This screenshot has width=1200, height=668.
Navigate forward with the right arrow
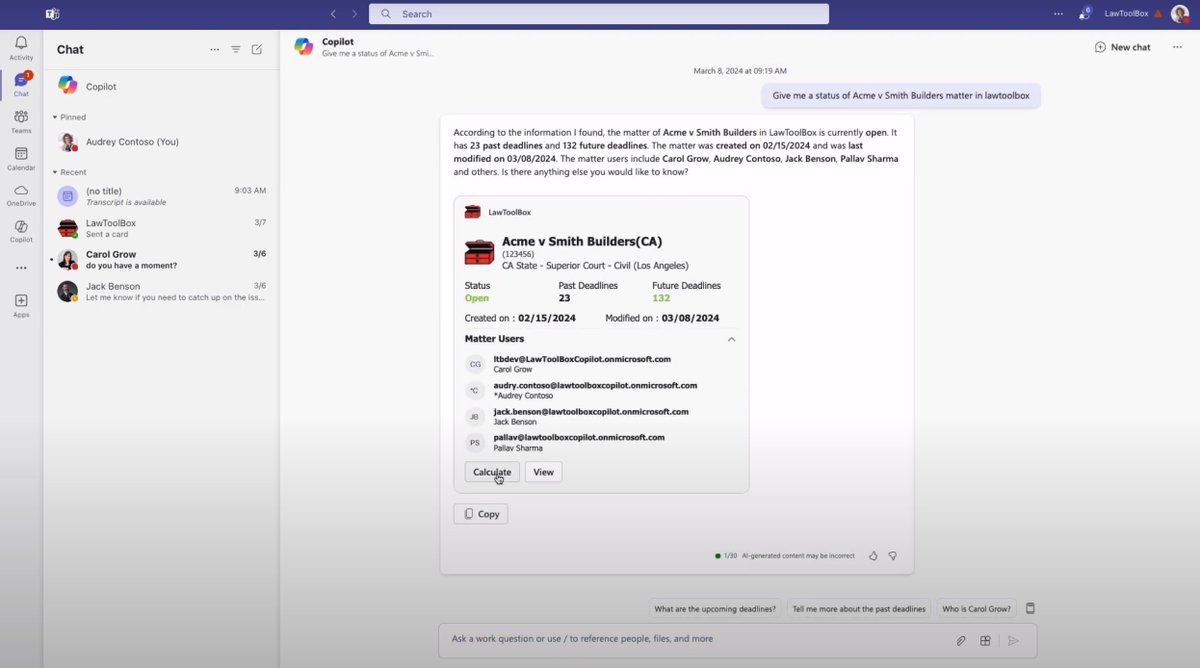[x=354, y=14]
